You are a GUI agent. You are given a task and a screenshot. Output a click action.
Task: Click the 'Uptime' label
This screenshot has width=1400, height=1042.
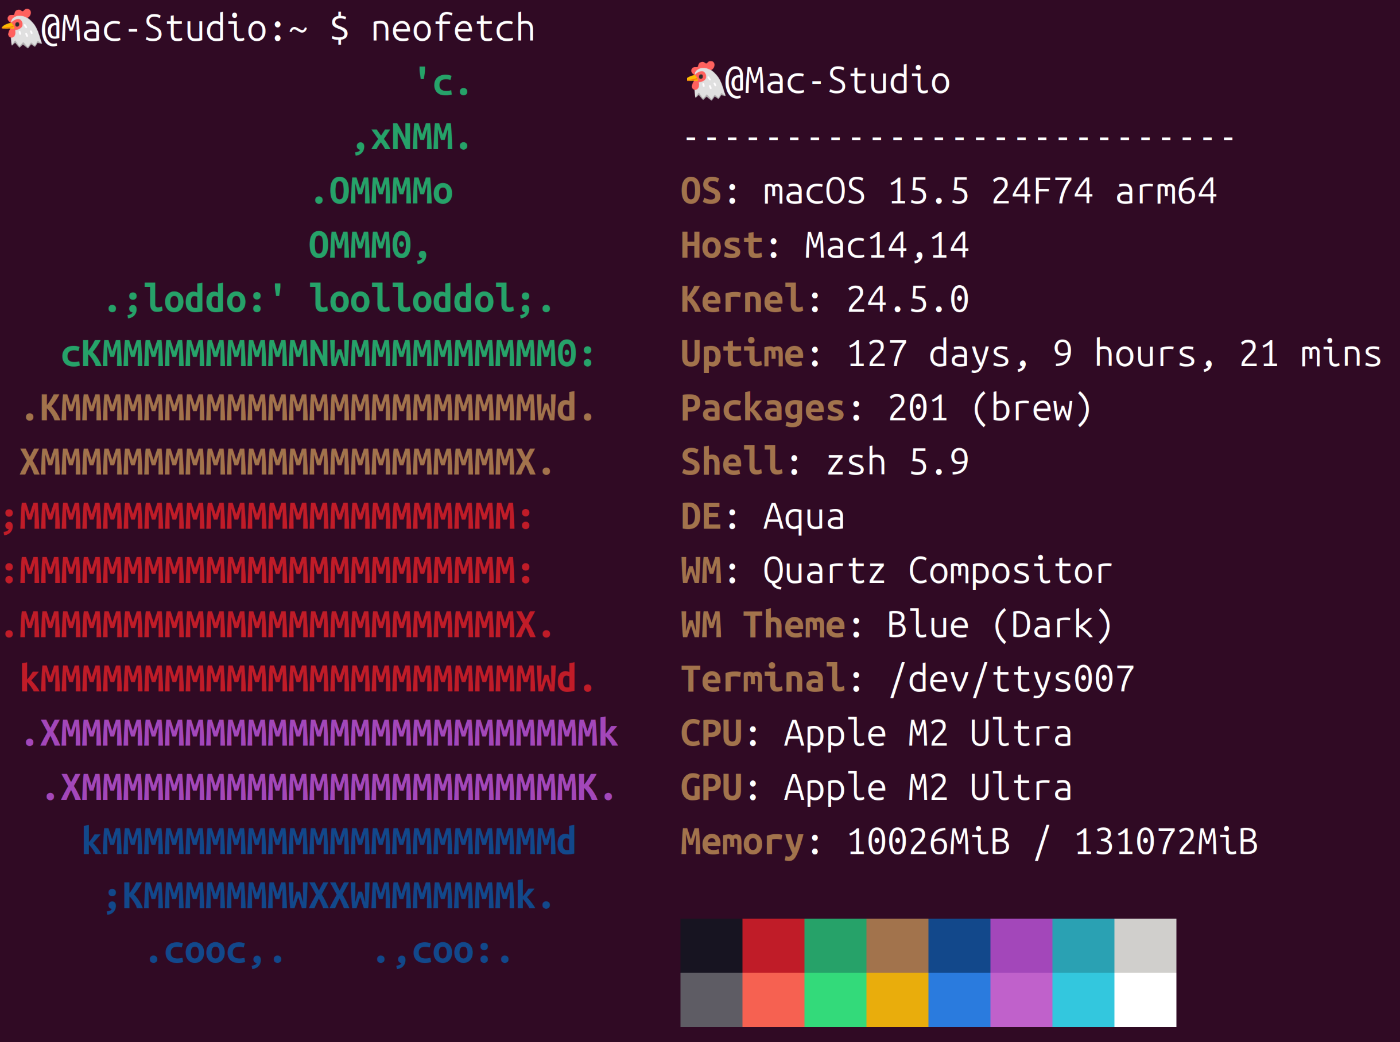(742, 354)
